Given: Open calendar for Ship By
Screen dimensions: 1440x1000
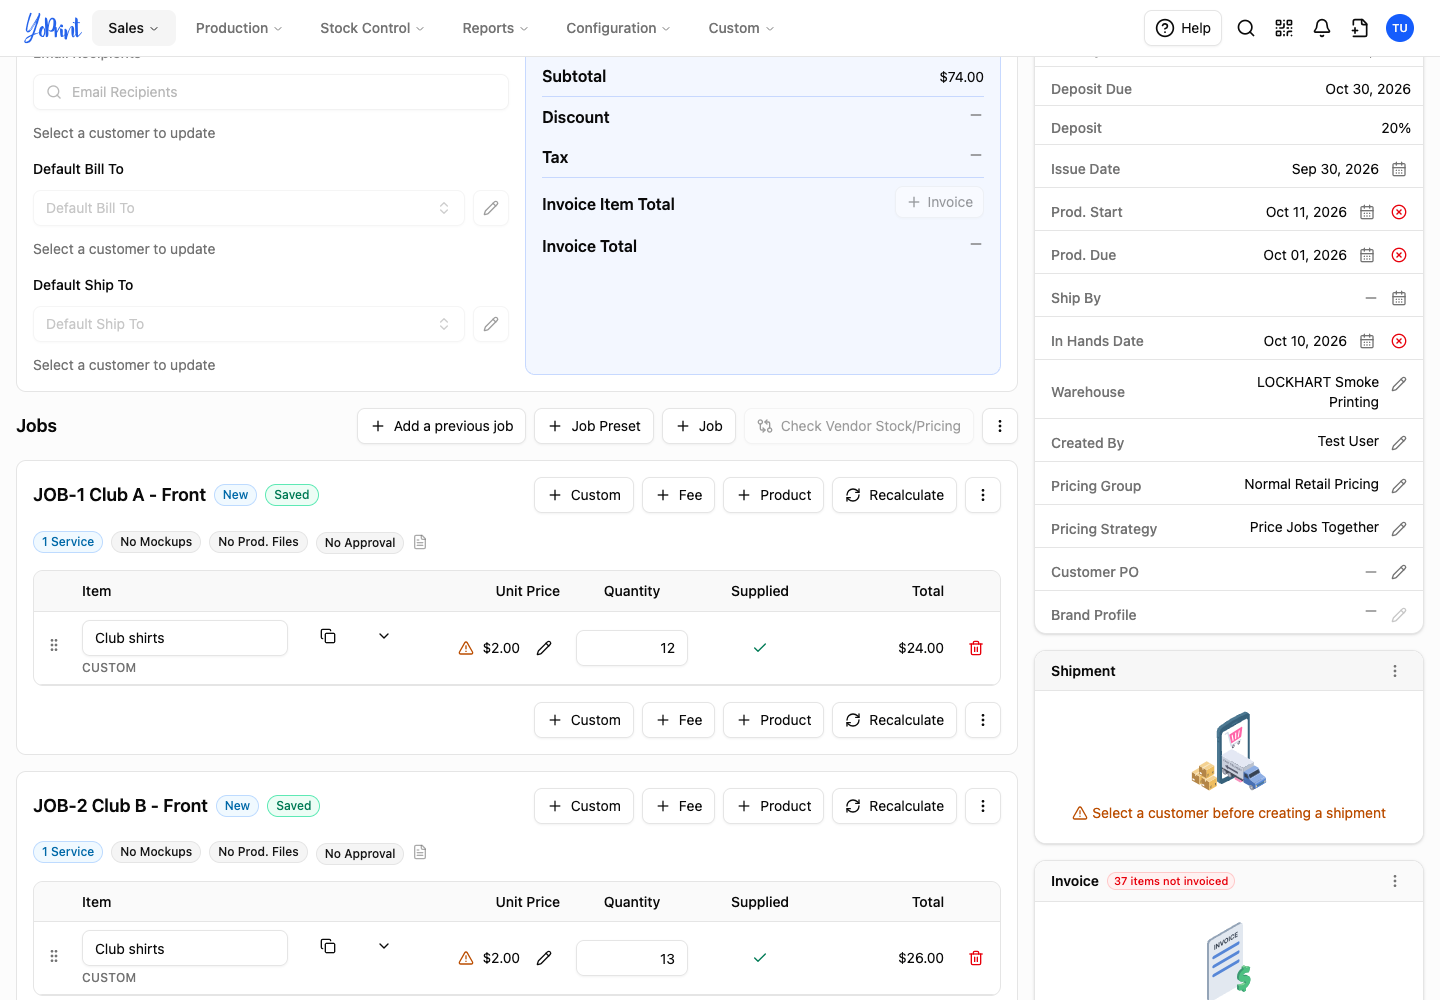Looking at the screenshot, I should tap(1399, 298).
